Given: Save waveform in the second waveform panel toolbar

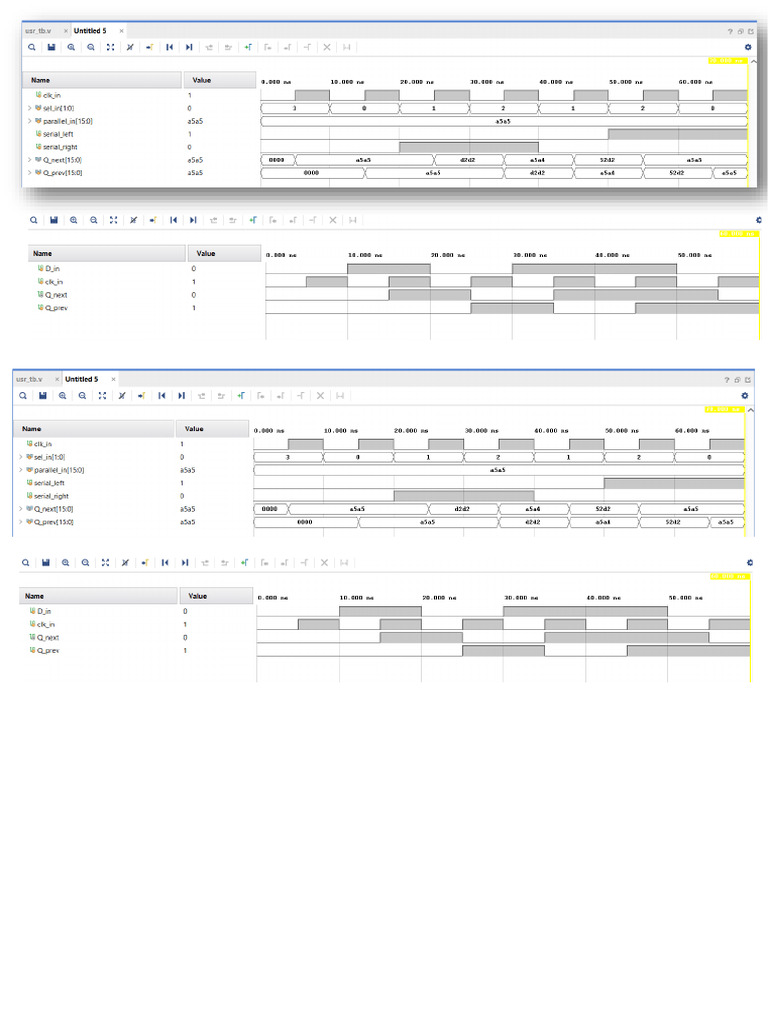Looking at the screenshot, I should (54, 220).
